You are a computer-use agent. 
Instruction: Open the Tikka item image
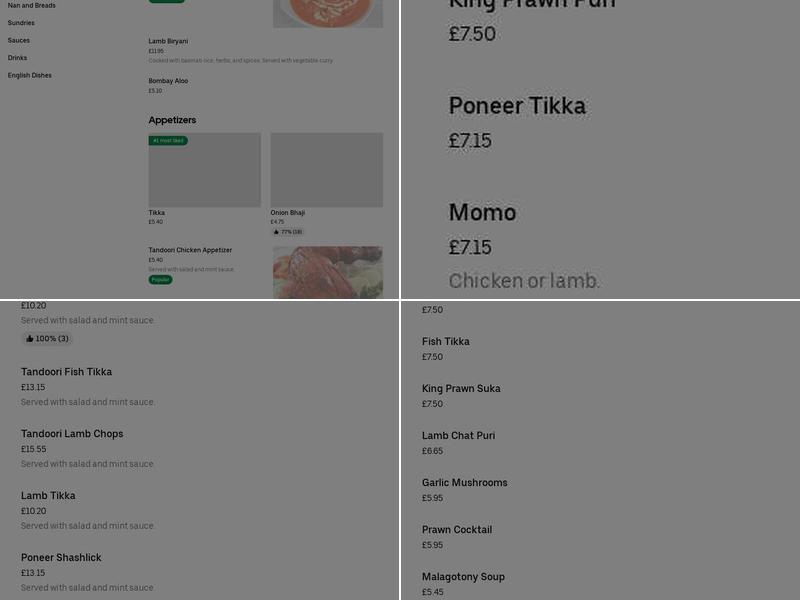click(x=204, y=169)
